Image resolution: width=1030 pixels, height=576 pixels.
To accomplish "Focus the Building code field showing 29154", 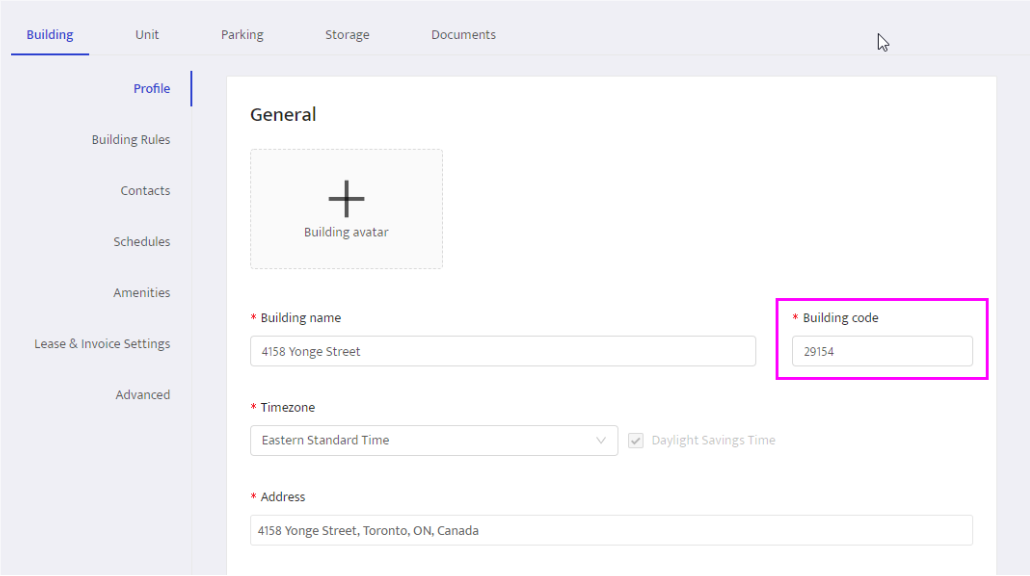I will click(x=881, y=352).
